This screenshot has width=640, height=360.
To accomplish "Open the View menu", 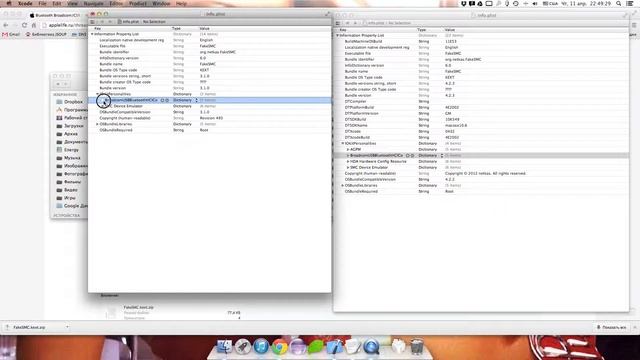I will [x=72, y=3].
